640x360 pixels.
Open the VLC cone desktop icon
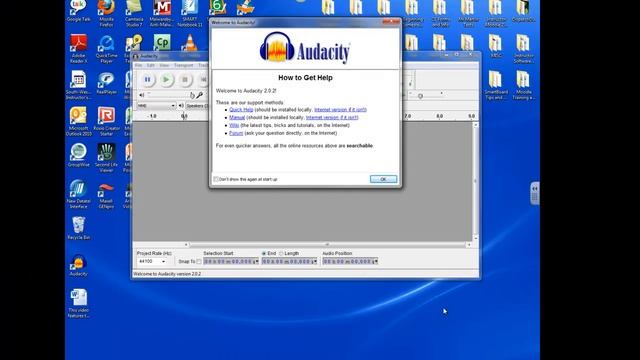point(189,42)
